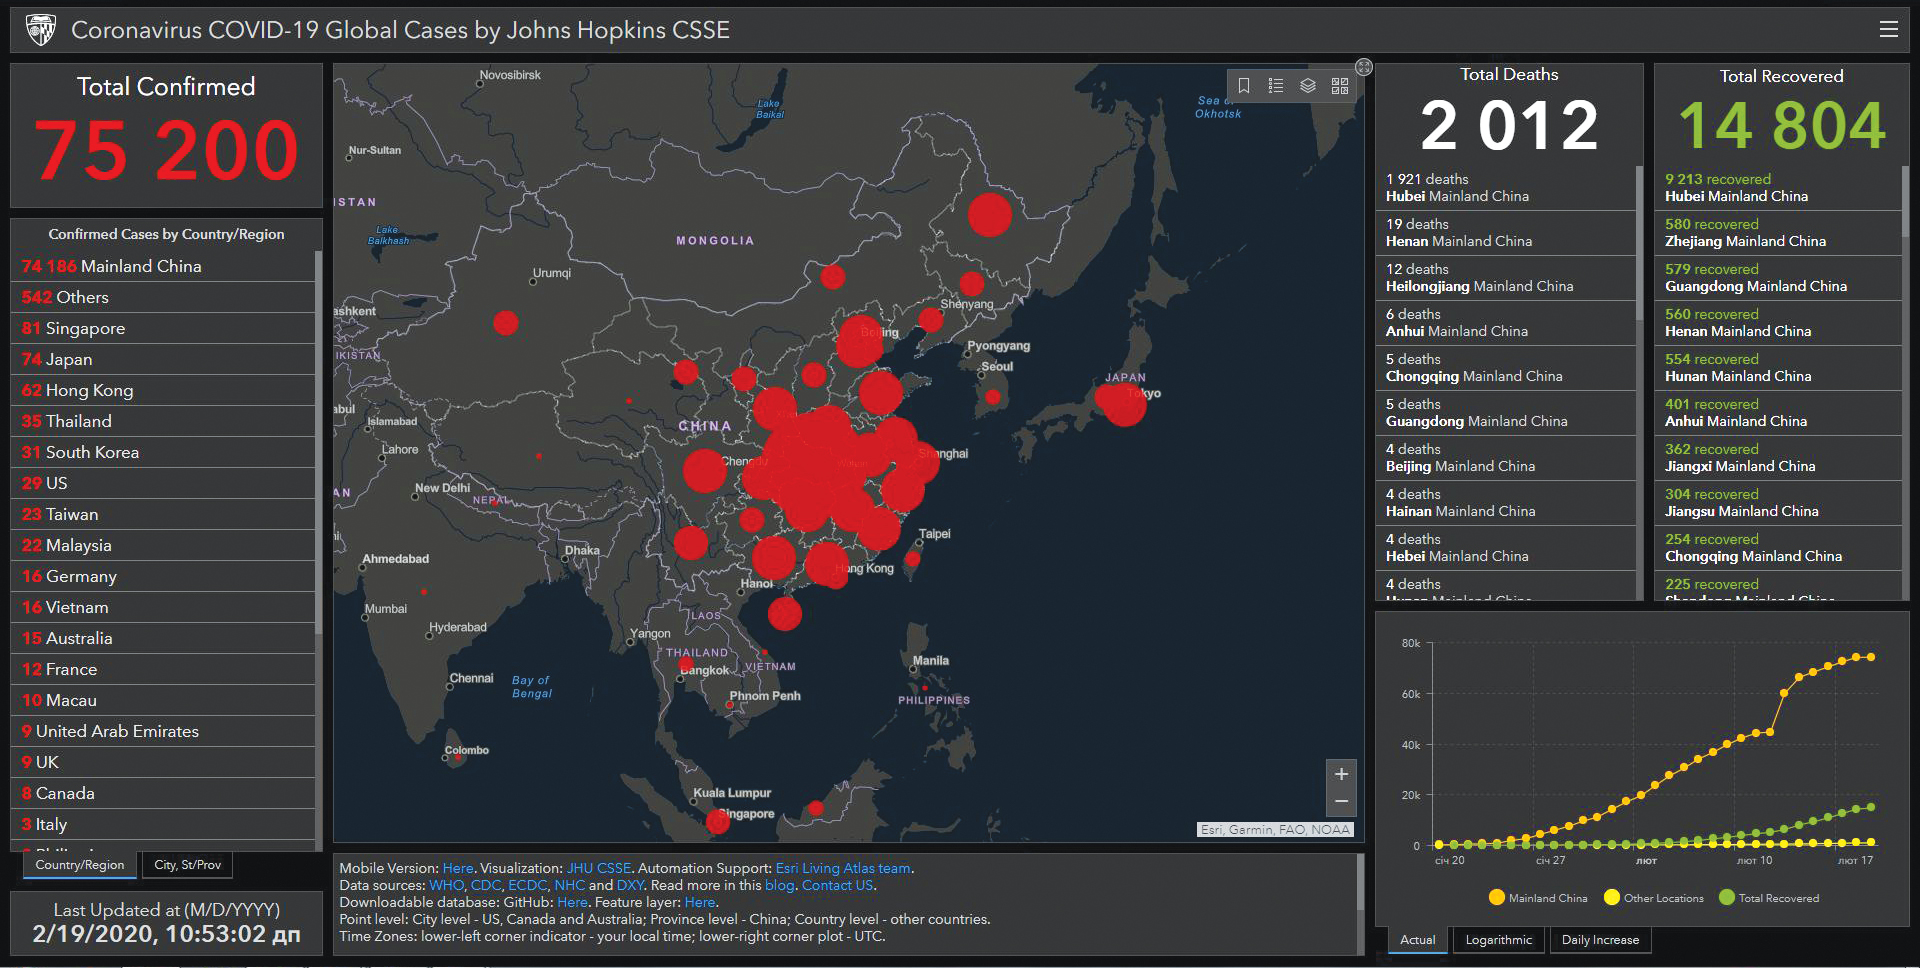Toggle Total Recovered legend series
The height and width of the screenshot is (968, 1920).
tap(1768, 898)
